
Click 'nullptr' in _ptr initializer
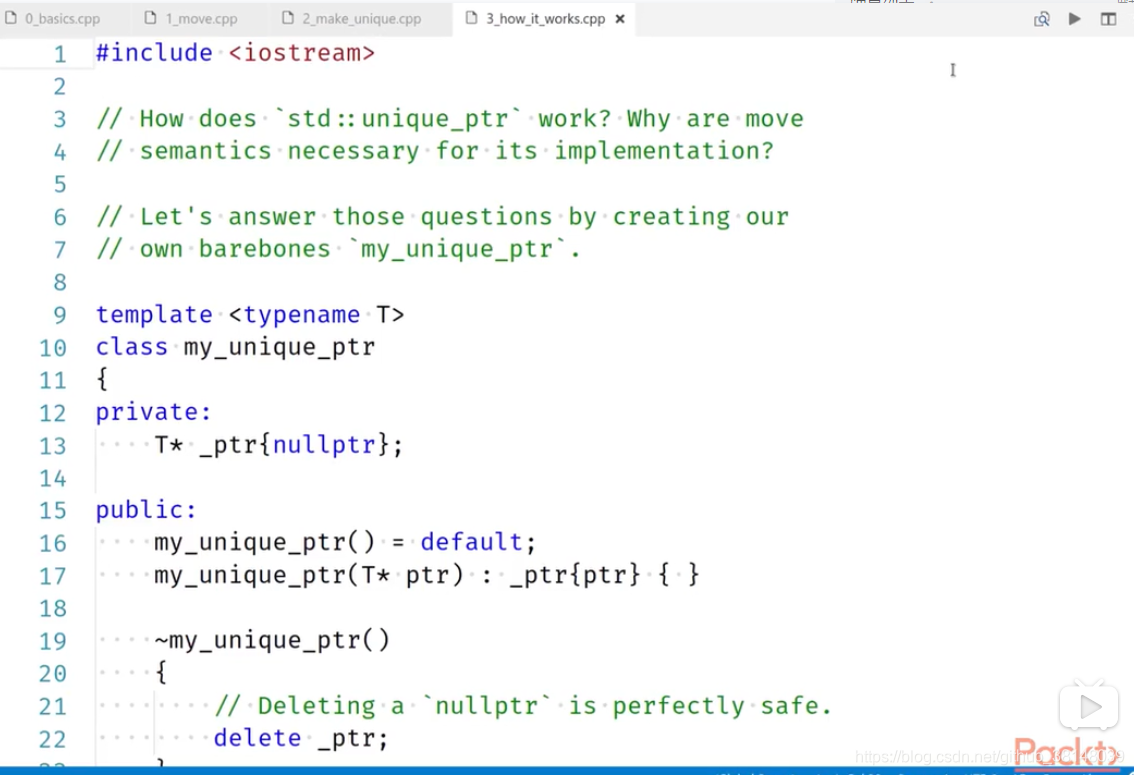pyautogui.click(x=324, y=445)
